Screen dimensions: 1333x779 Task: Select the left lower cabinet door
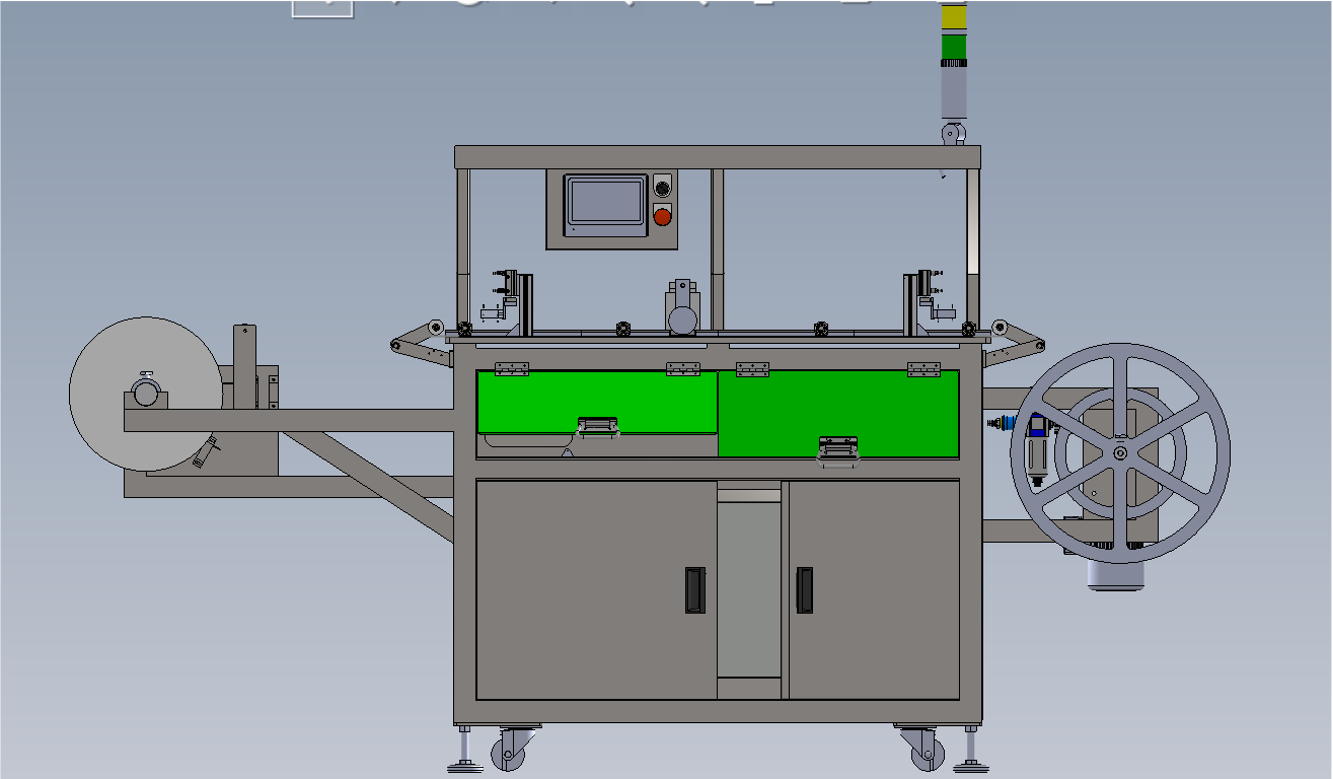click(x=595, y=590)
